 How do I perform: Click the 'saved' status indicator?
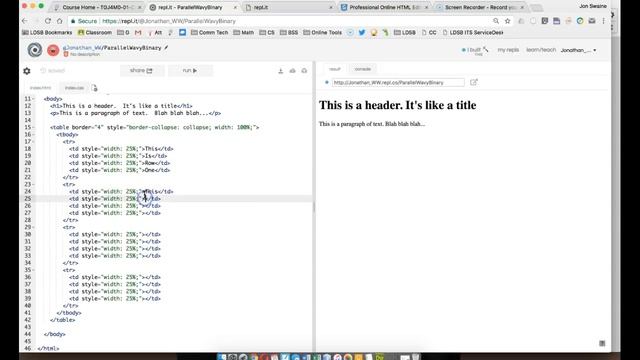[x=53, y=71]
